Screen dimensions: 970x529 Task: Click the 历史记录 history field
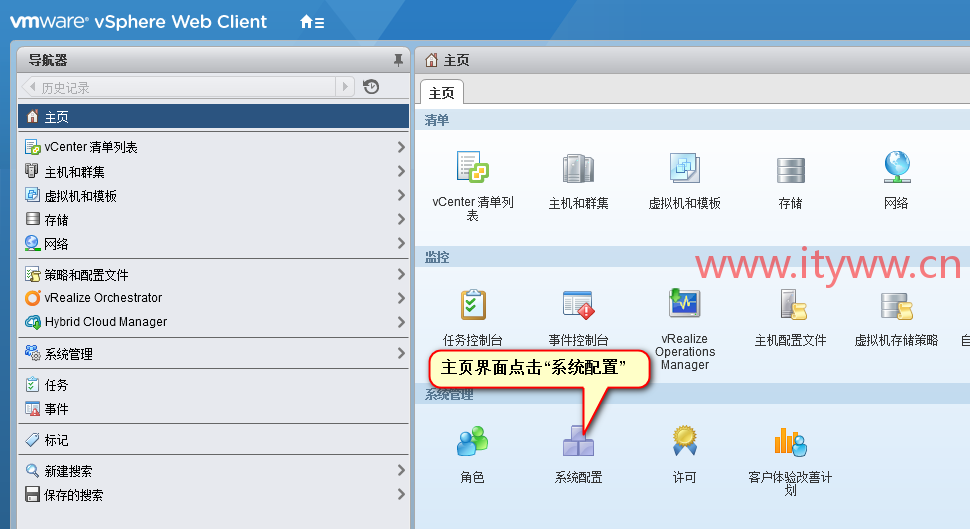pyautogui.click(x=187, y=87)
